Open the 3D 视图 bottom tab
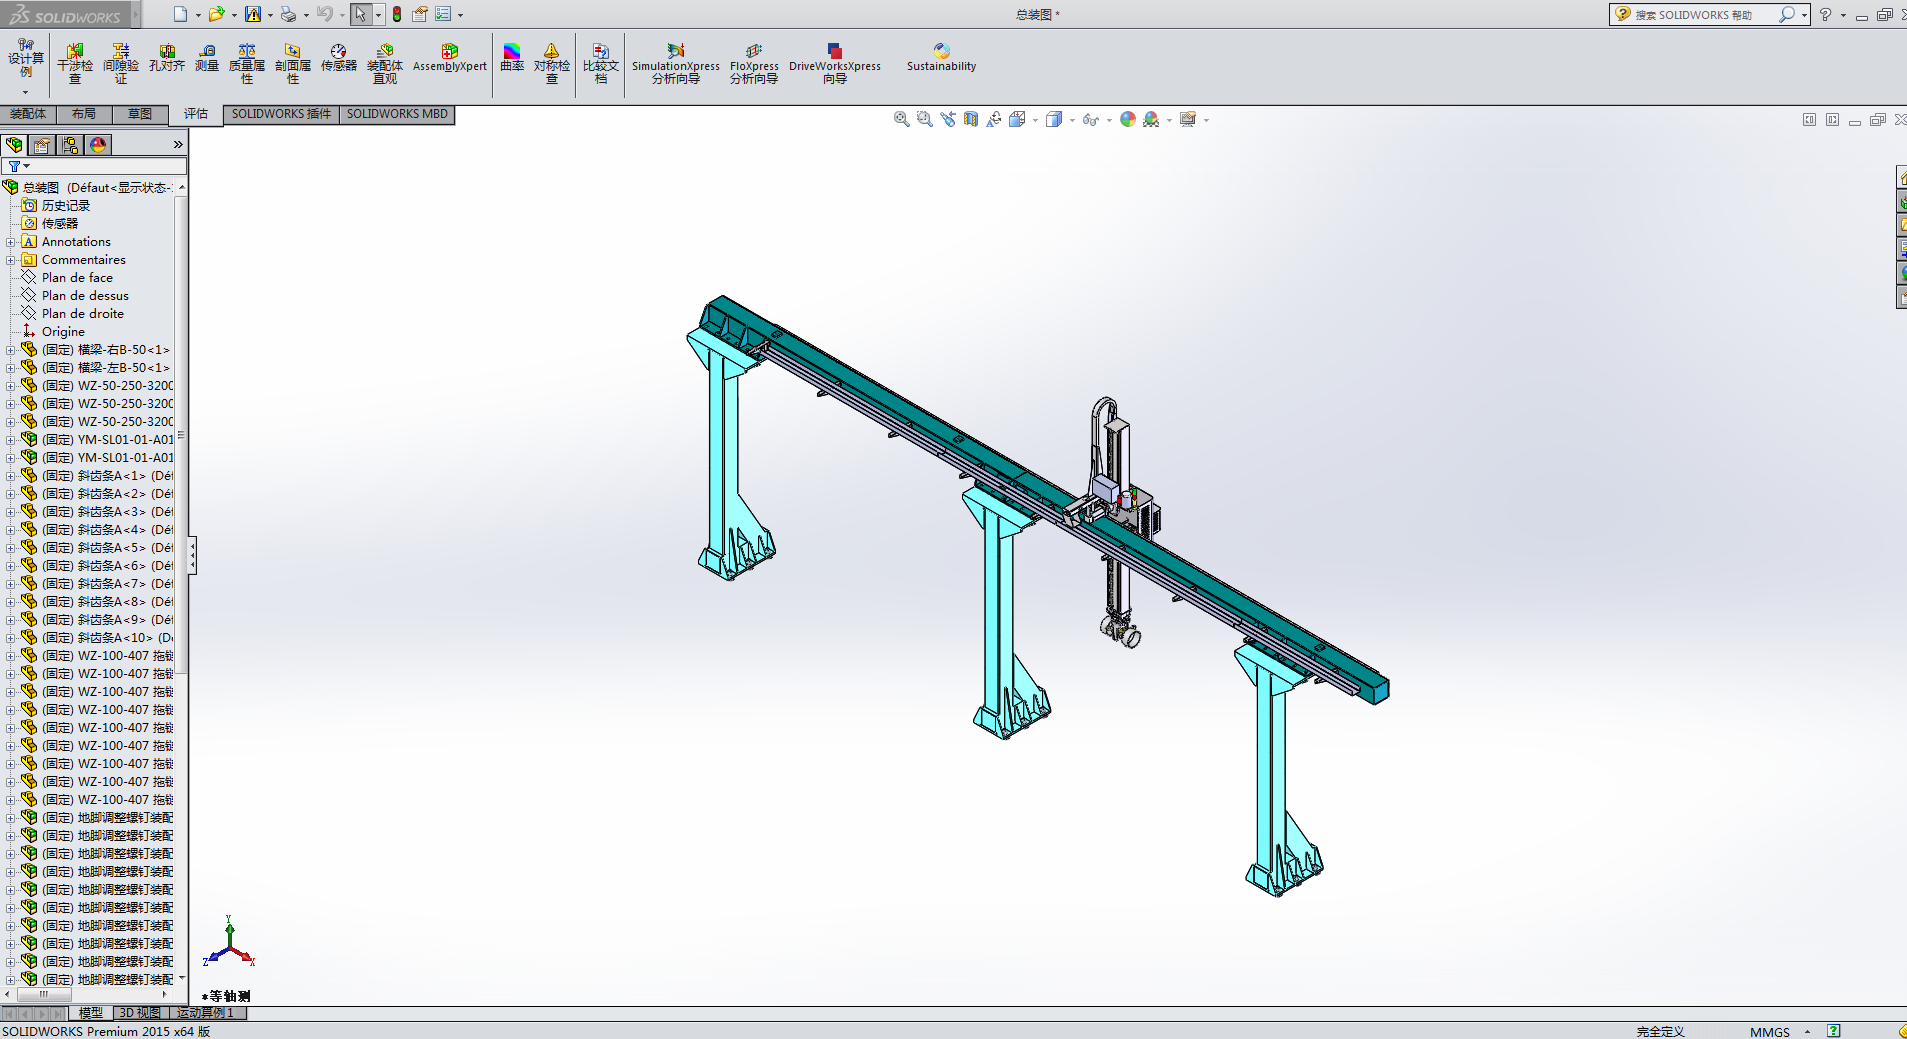 pos(140,1013)
